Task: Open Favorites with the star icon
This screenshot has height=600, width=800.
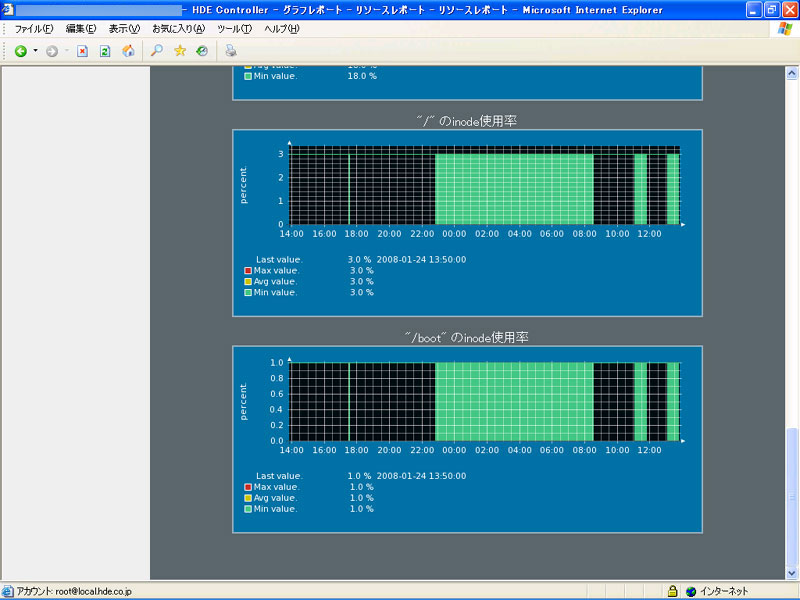Action: coord(180,51)
